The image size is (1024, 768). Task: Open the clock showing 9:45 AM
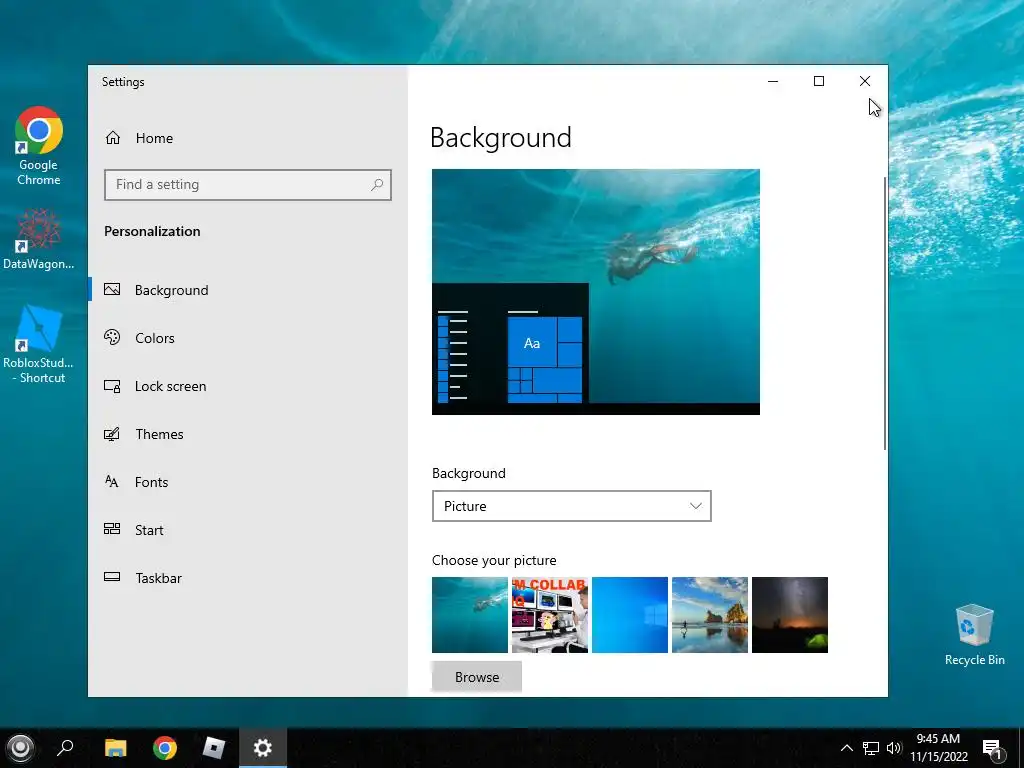938,748
